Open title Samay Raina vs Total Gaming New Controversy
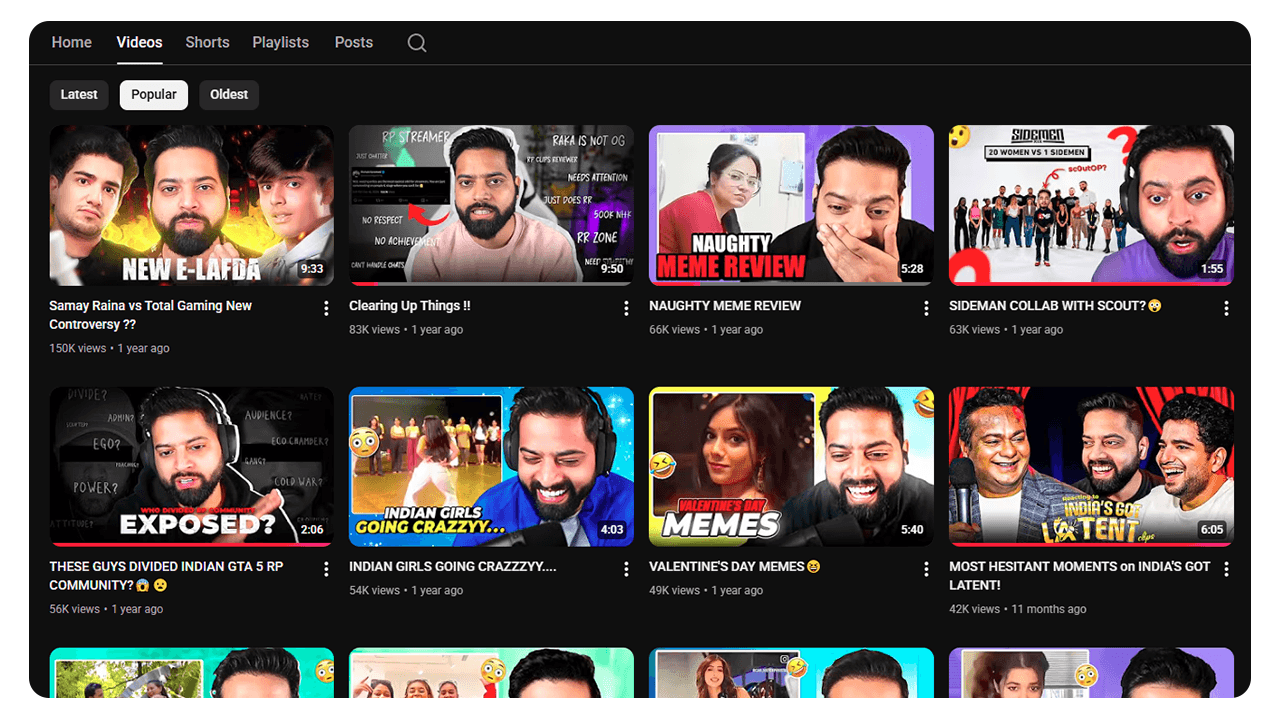This screenshot has height=720, width=1280. (150, 315)
